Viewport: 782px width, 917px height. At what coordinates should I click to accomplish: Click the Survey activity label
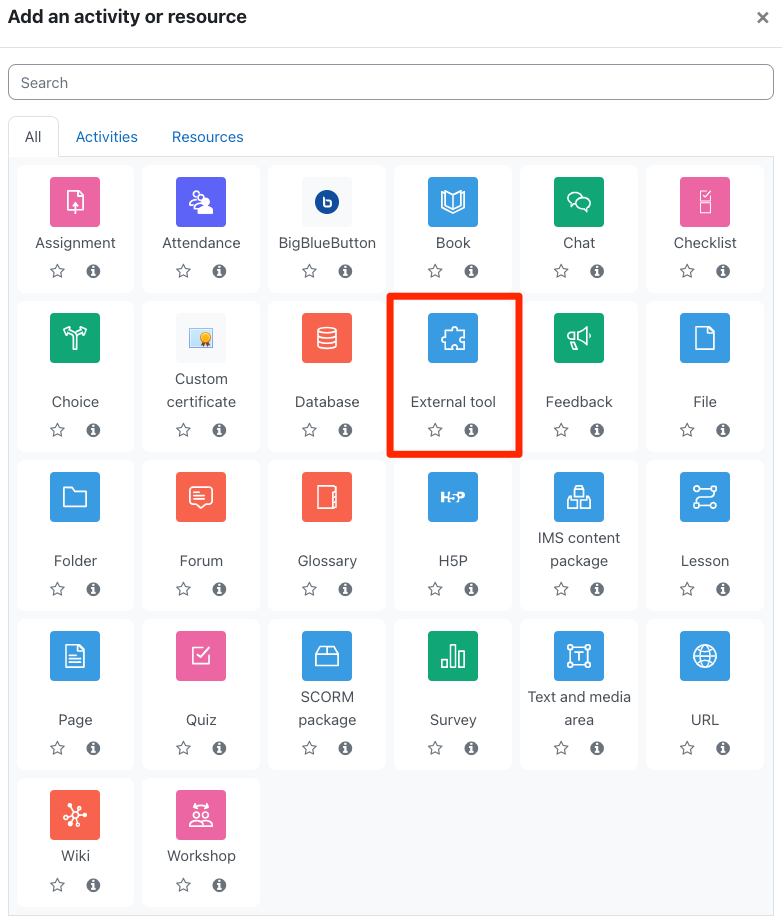pyautogui.click(x=453, y=720)
